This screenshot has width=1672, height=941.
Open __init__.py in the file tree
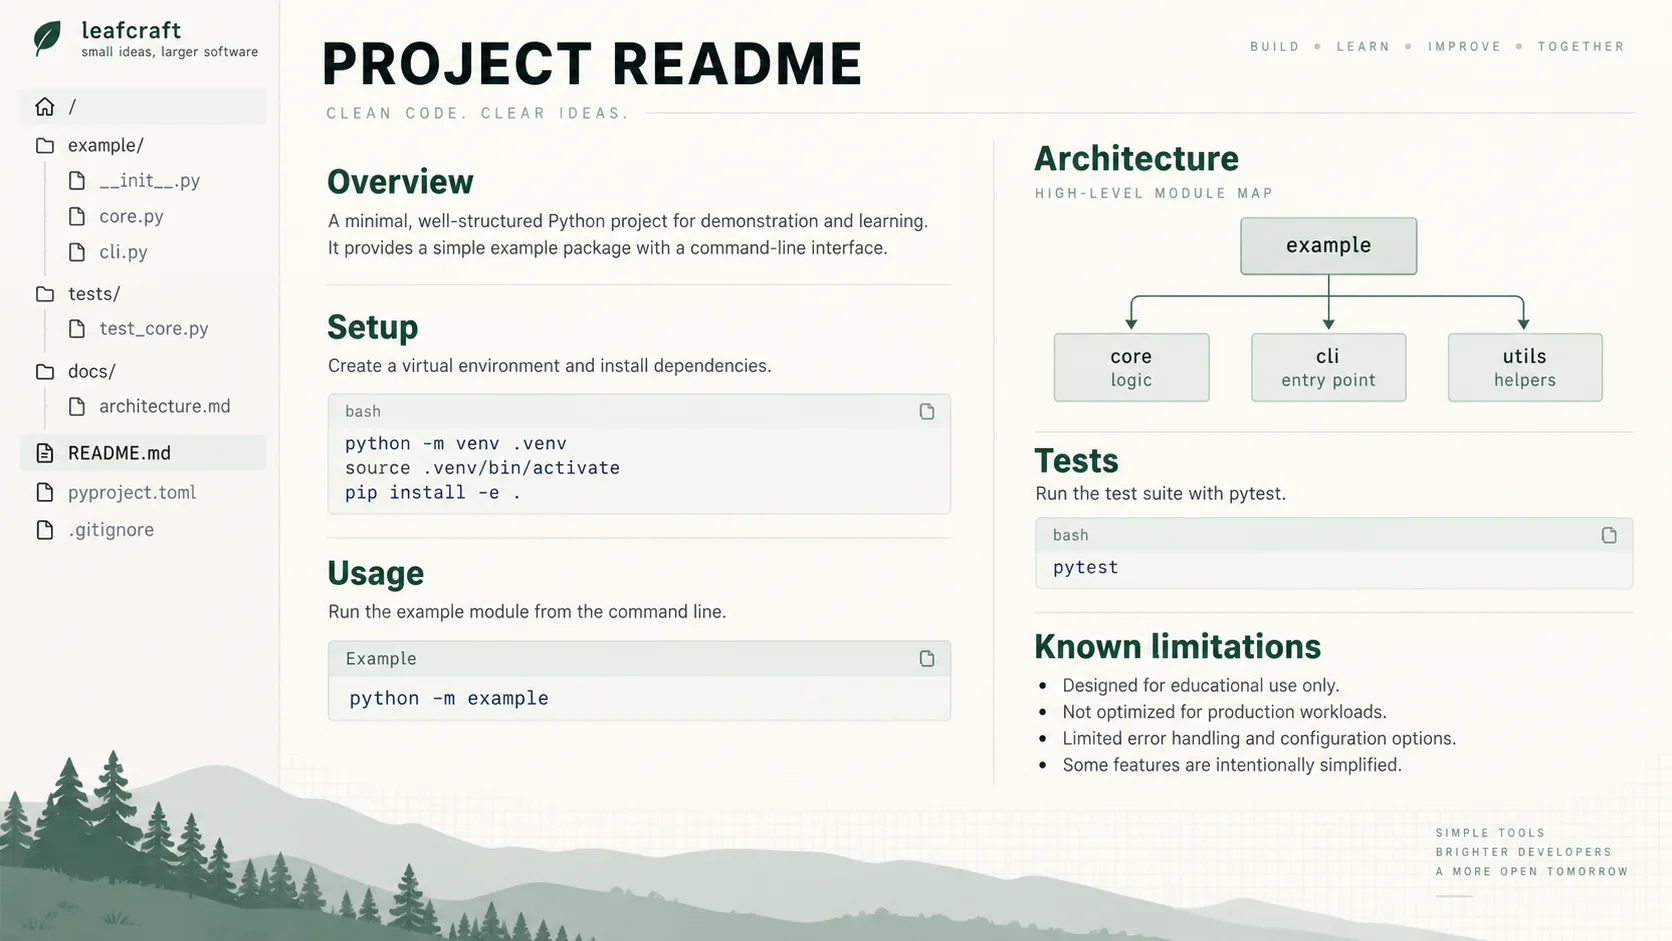[x=150, y=181]
